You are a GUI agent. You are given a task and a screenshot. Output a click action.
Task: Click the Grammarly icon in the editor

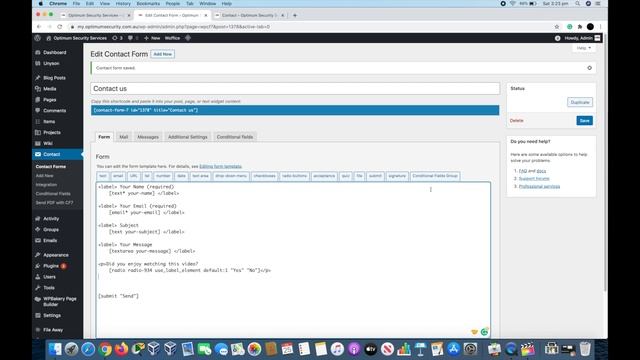[x=484, y=332]
